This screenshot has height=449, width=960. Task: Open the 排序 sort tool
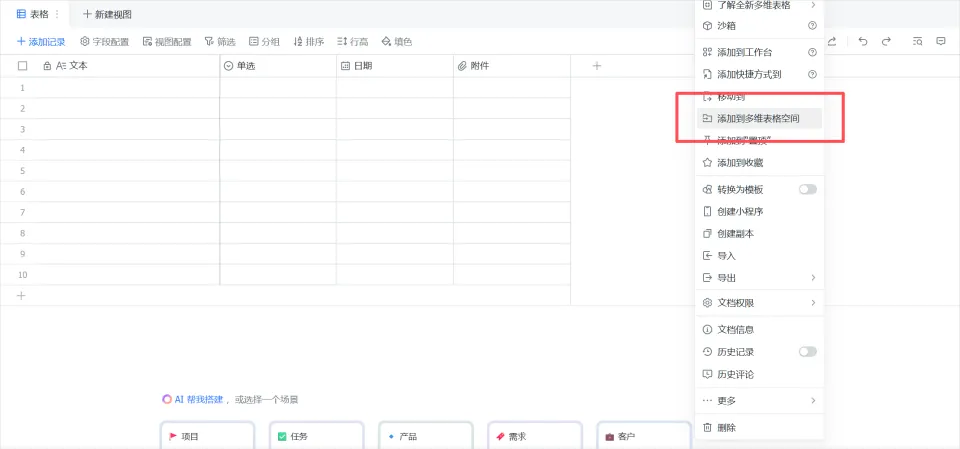click(309, 42)
